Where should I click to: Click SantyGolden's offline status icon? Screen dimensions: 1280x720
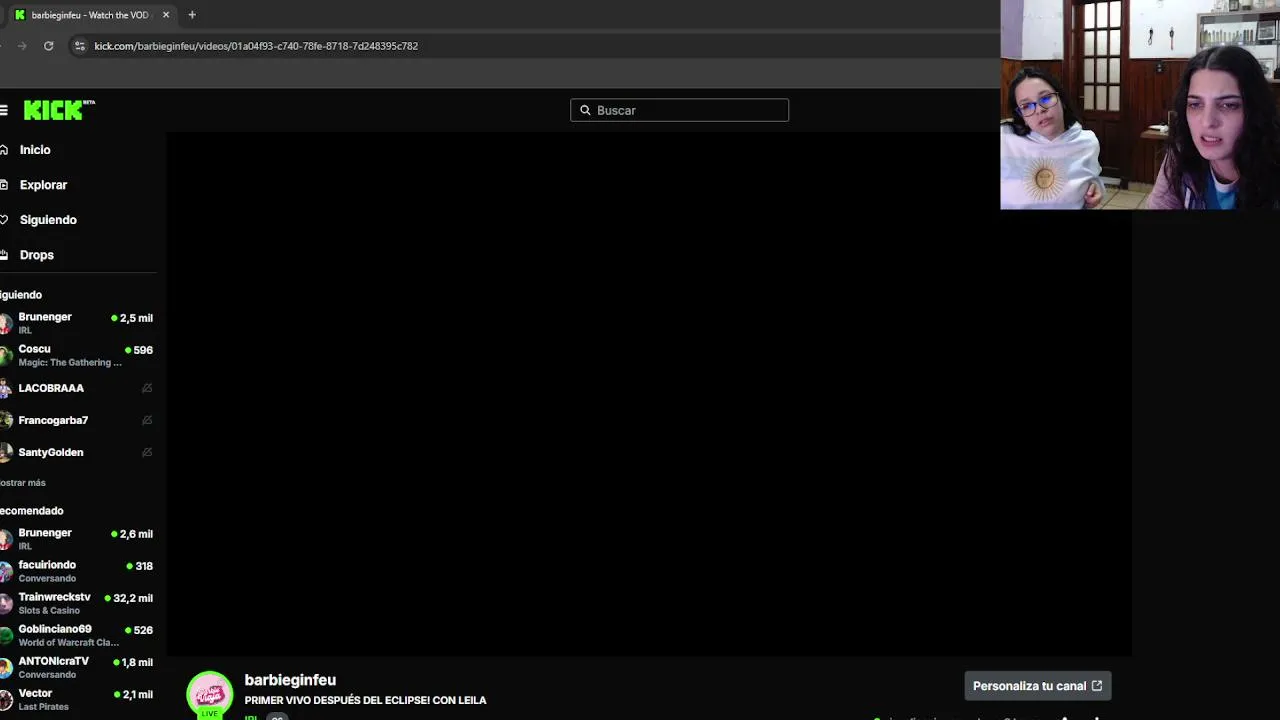[x=147, y=452]
